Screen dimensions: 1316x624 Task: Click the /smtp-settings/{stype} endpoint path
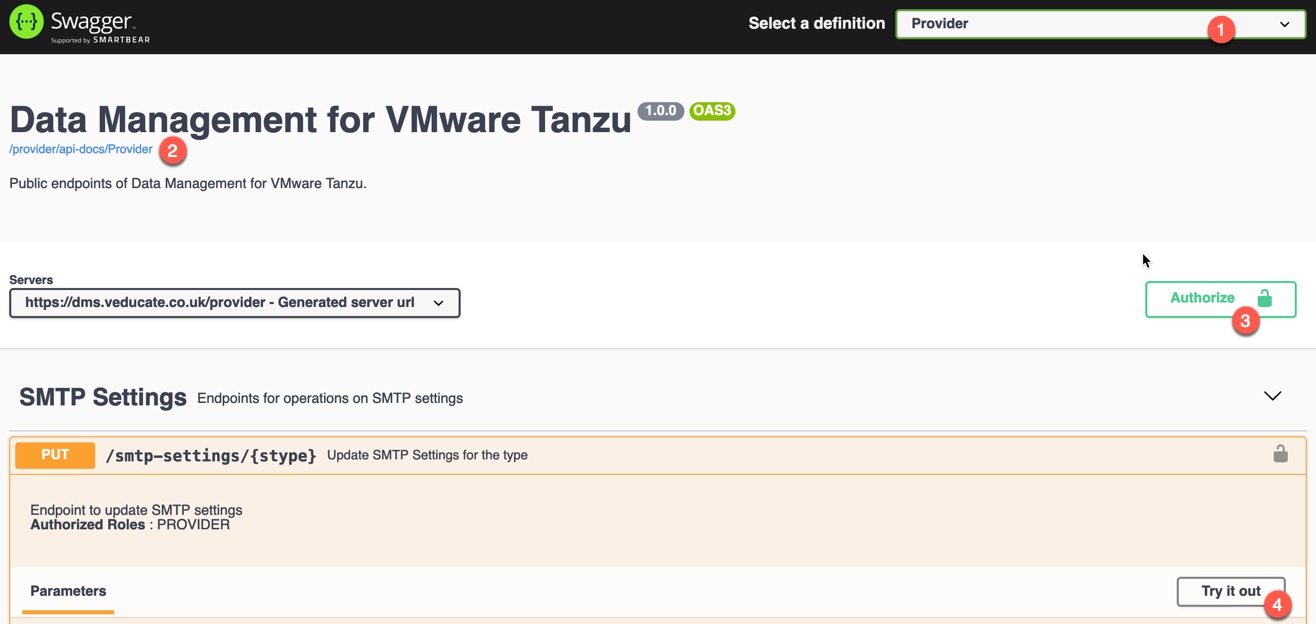pyautogui.click(x=211, y=455)
